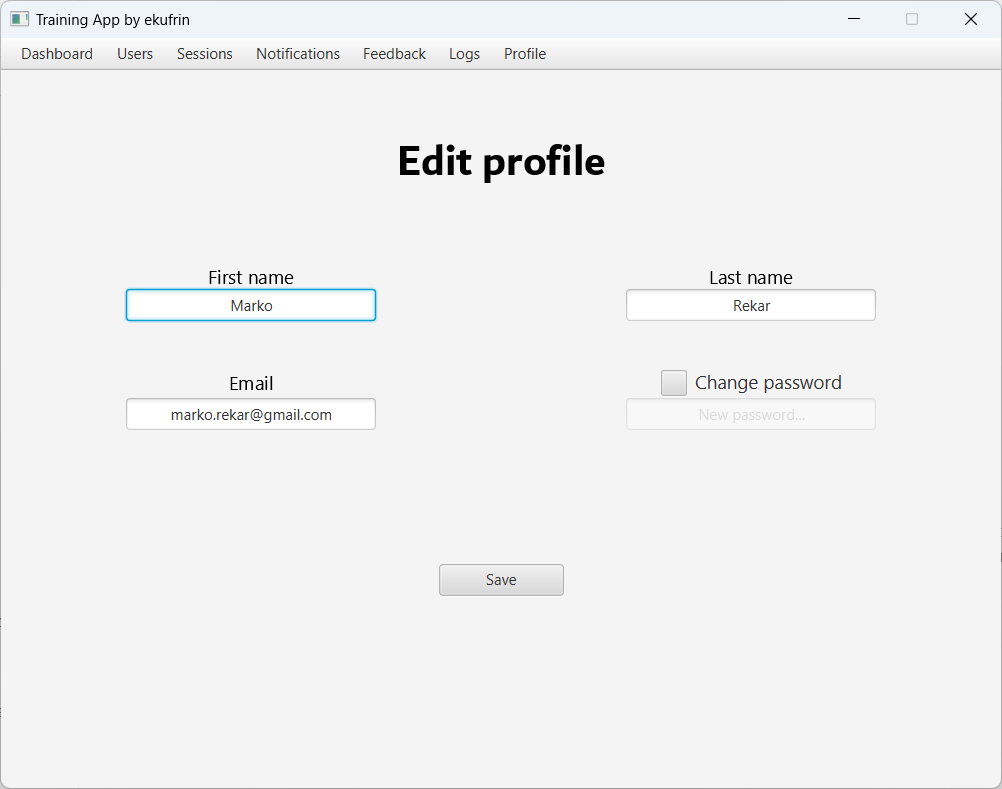This screenshot has height=789, width=1002.
Task: Open the Users menu
Action: click(135, 54)
